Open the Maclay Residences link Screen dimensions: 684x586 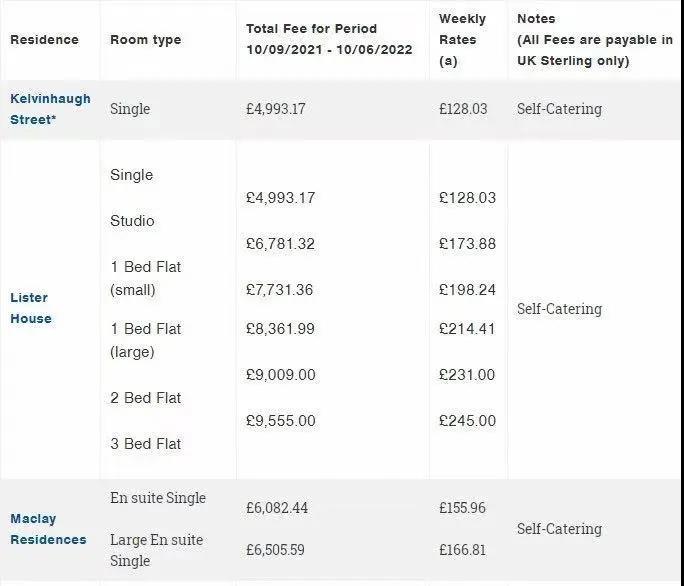48,529
